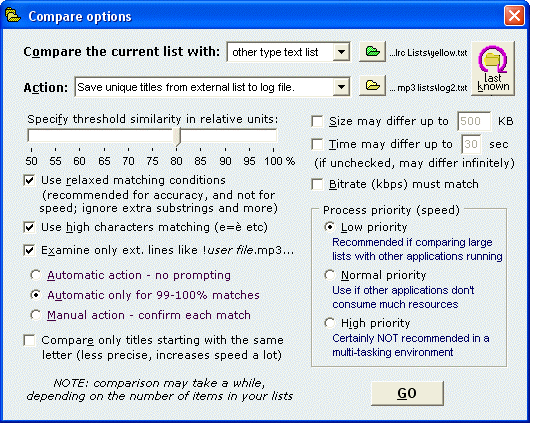Click the '(if unchecked, may differ infinitely)' text
The height and width of the screenshot is (423, 542).
coord(414,163)
